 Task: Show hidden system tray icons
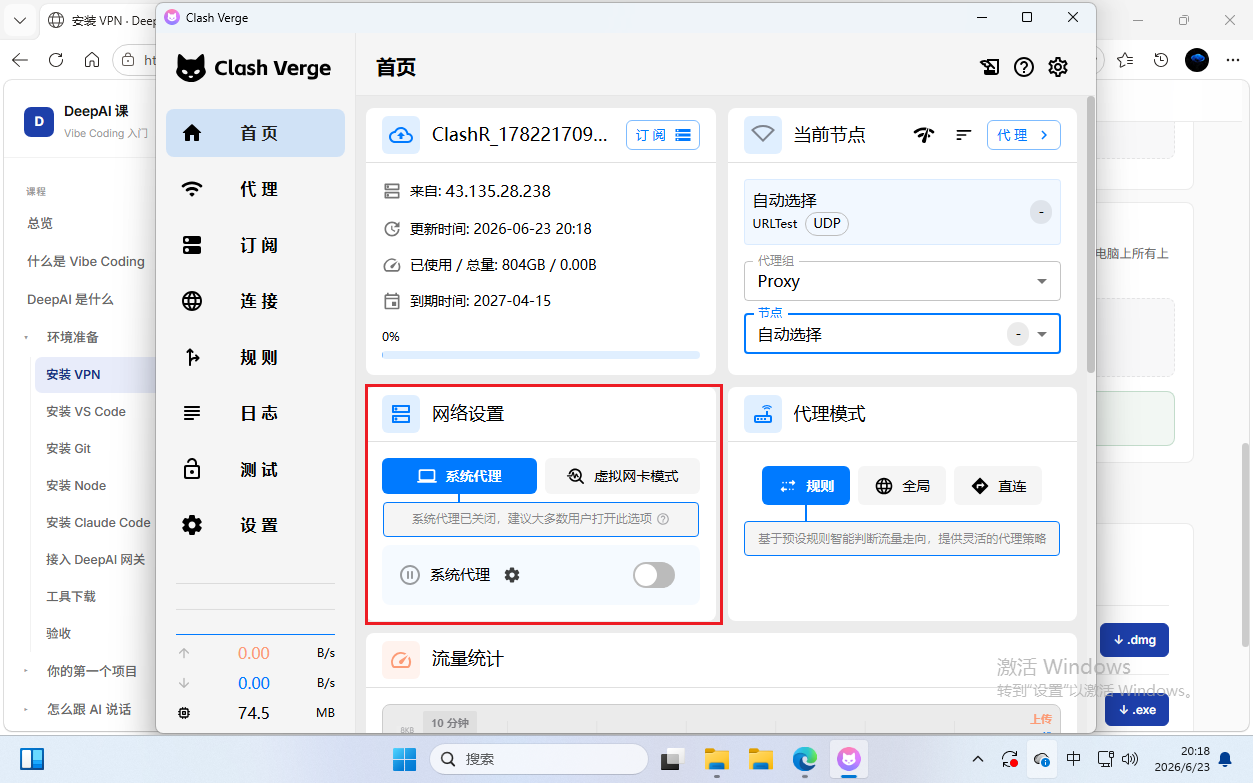click(x=977, y=759)
